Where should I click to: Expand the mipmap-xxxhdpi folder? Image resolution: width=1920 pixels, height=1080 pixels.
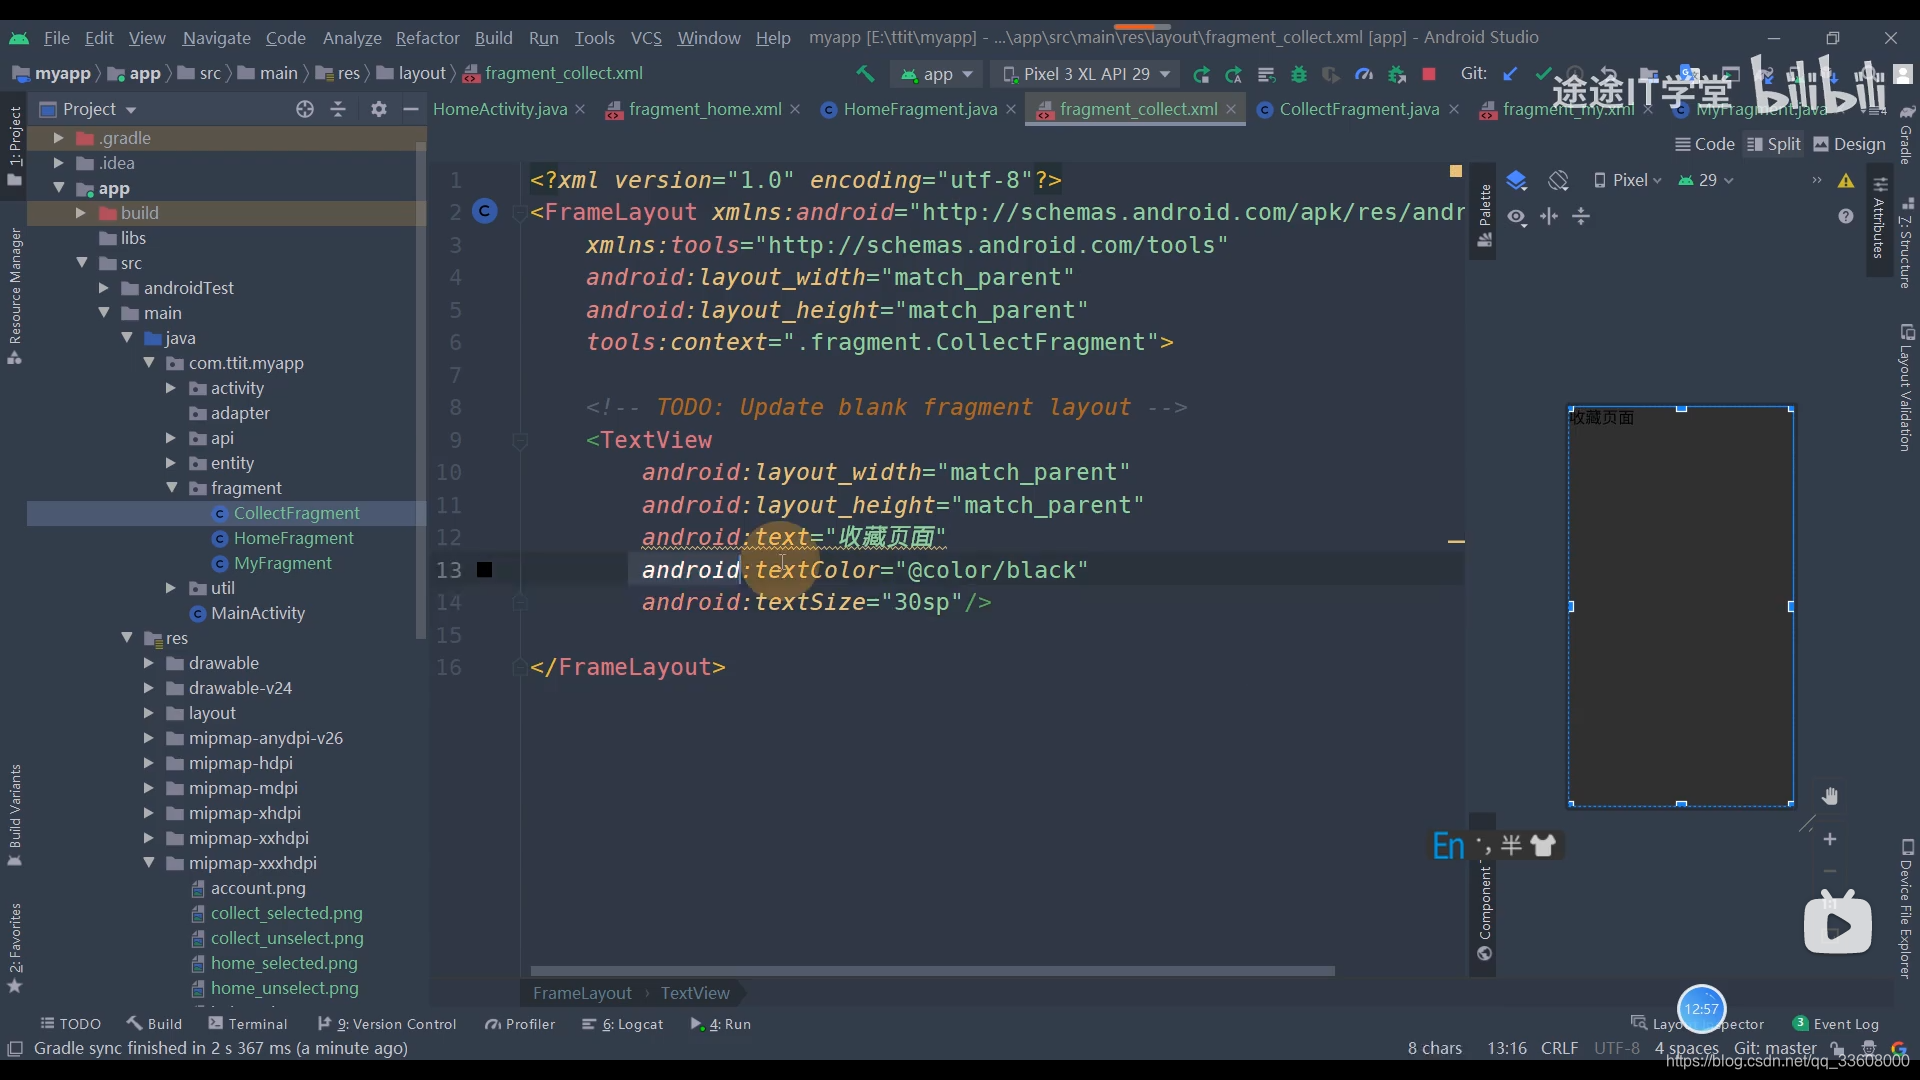[149, 862]
